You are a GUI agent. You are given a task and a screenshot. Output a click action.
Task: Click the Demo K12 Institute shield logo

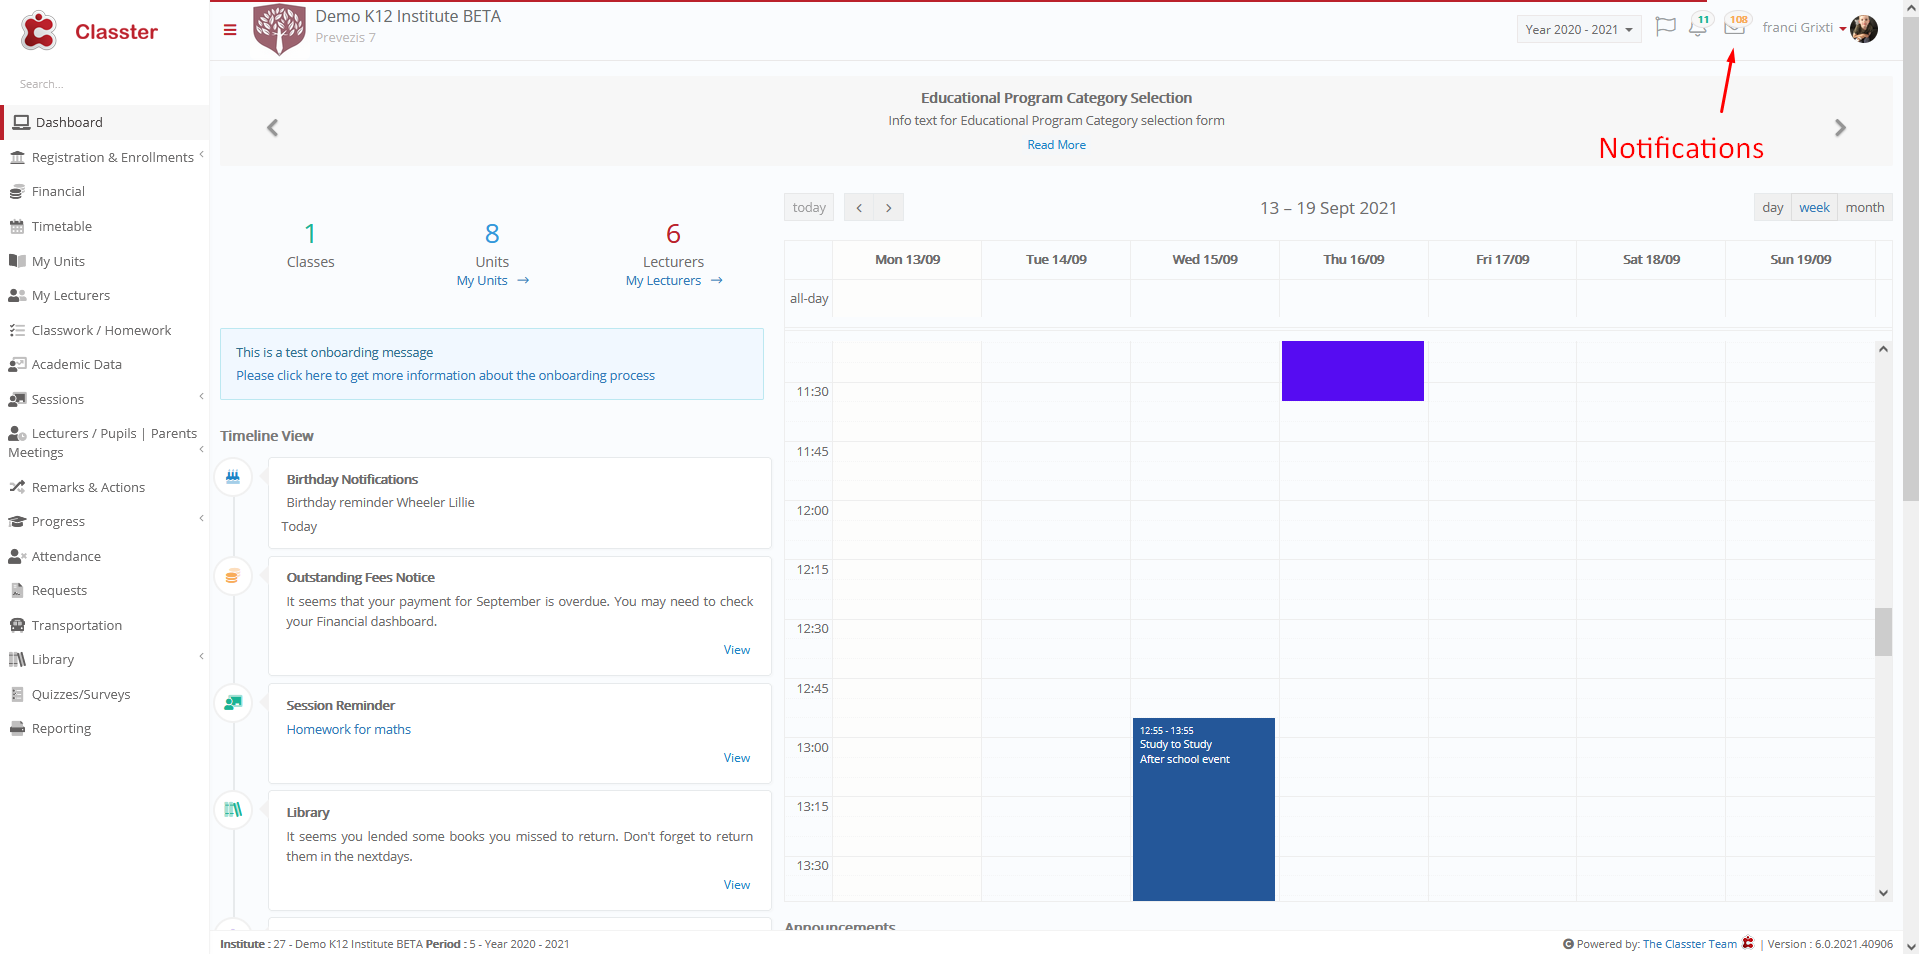[279, 29]
